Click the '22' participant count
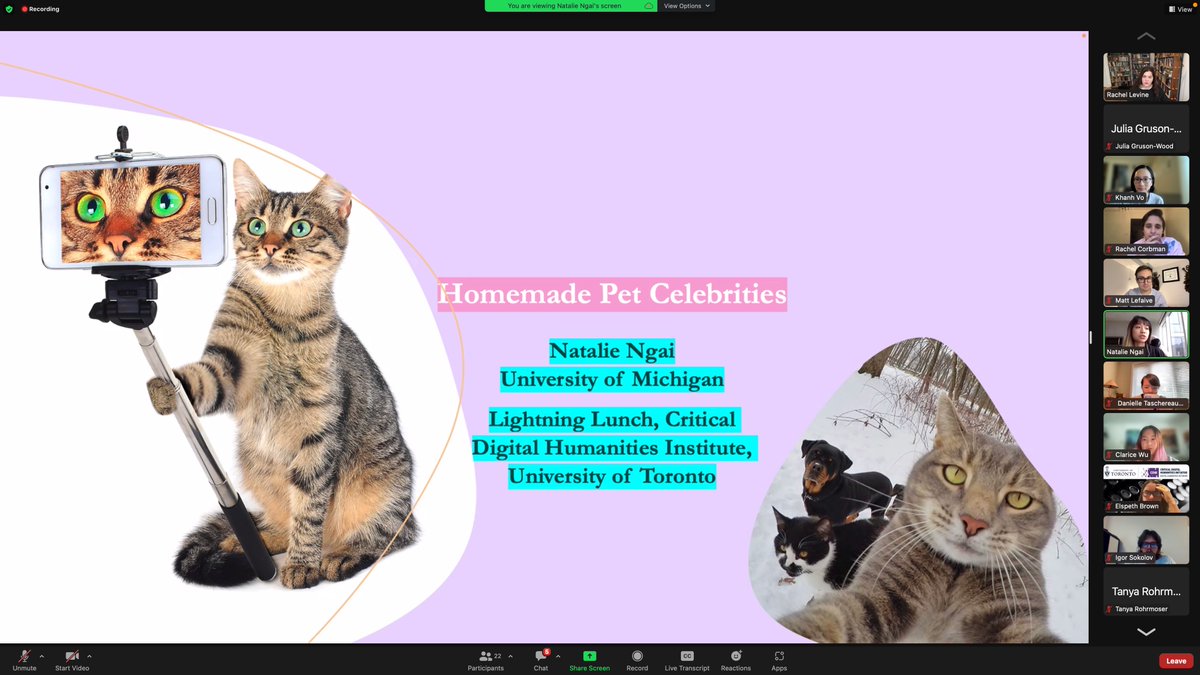Viewport: 1200px width, 675px height. (498, 656)
